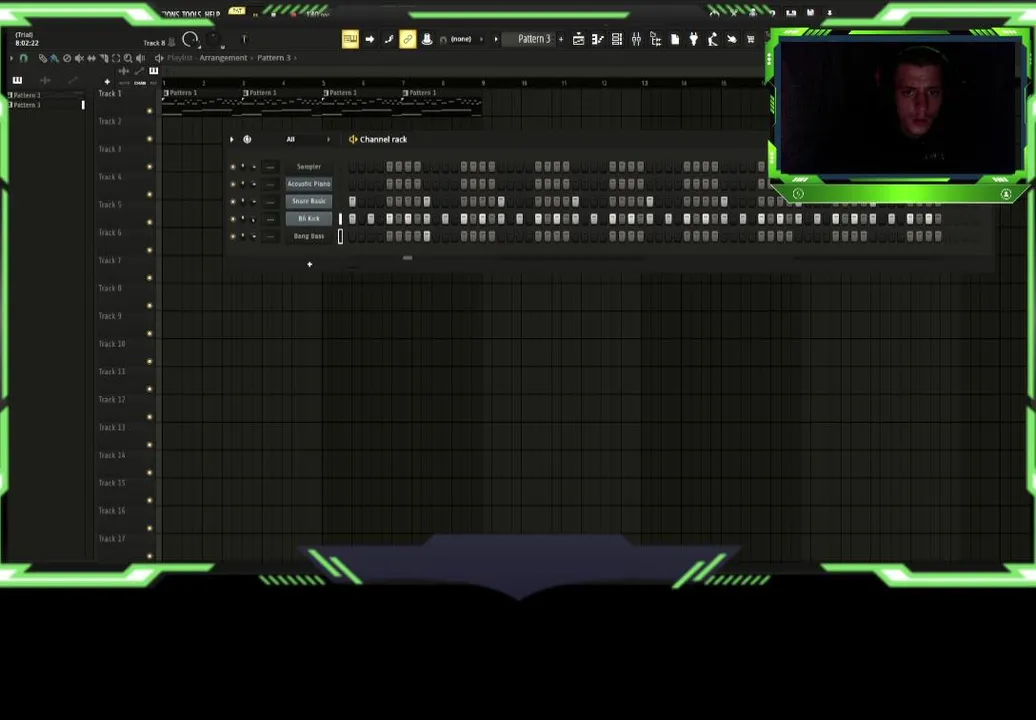
Task: Click the stamp tool icon in top toolbar
Action: coord(427,40)
